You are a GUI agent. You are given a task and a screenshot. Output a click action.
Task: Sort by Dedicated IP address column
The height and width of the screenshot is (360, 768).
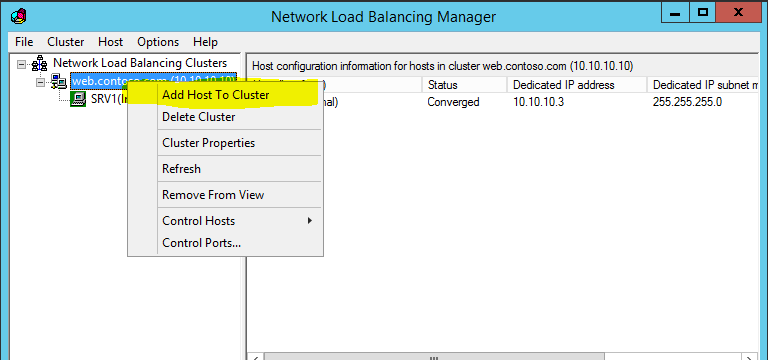[x=577, y=85]
